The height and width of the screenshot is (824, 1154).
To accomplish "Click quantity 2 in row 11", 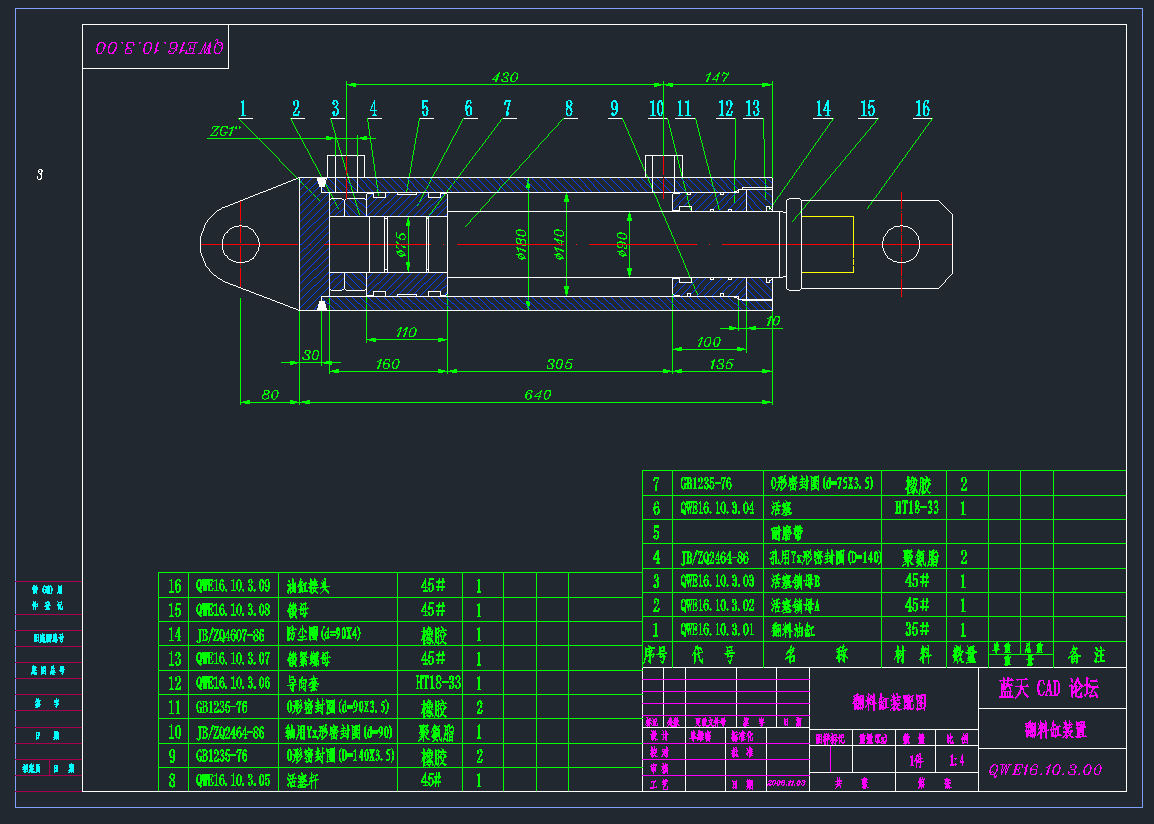I will click(x=479, y=708).
